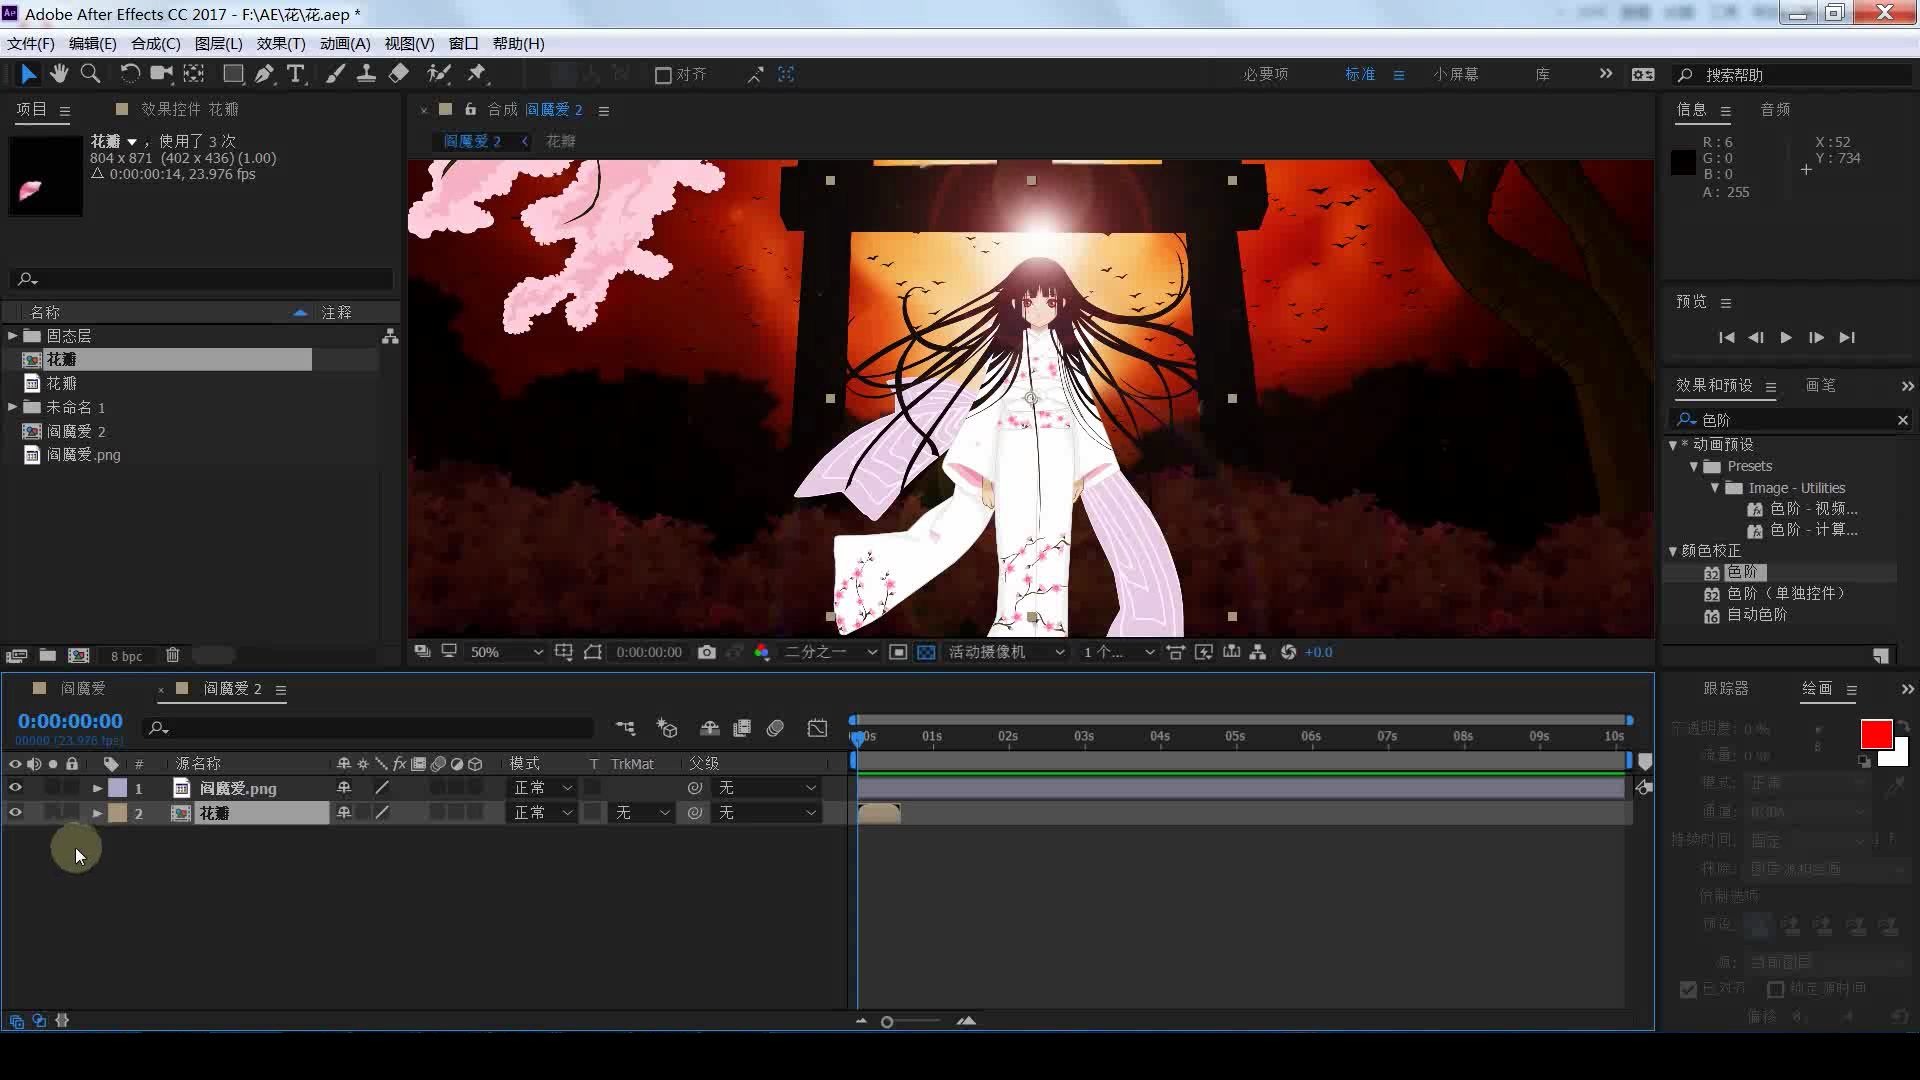Screen dimensions: 1920x1080
Task: Go to first frame button
Action: [x=1726, y=338]
